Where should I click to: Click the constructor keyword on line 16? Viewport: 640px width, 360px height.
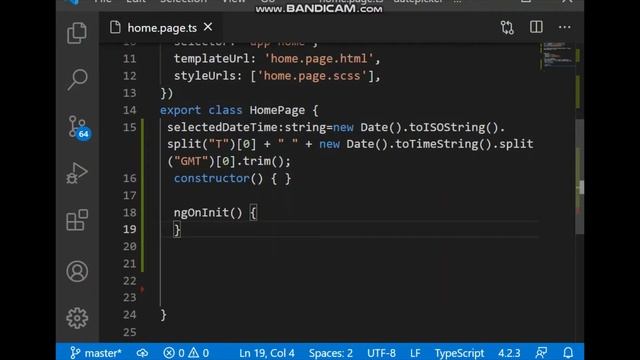tap(212, 178)
